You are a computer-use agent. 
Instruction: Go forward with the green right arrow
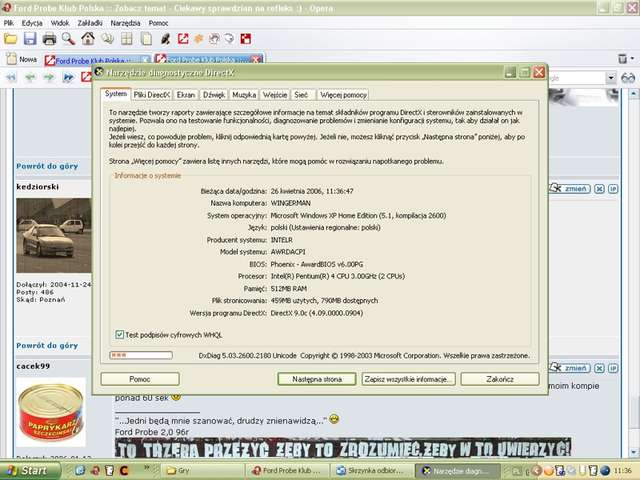49,77
